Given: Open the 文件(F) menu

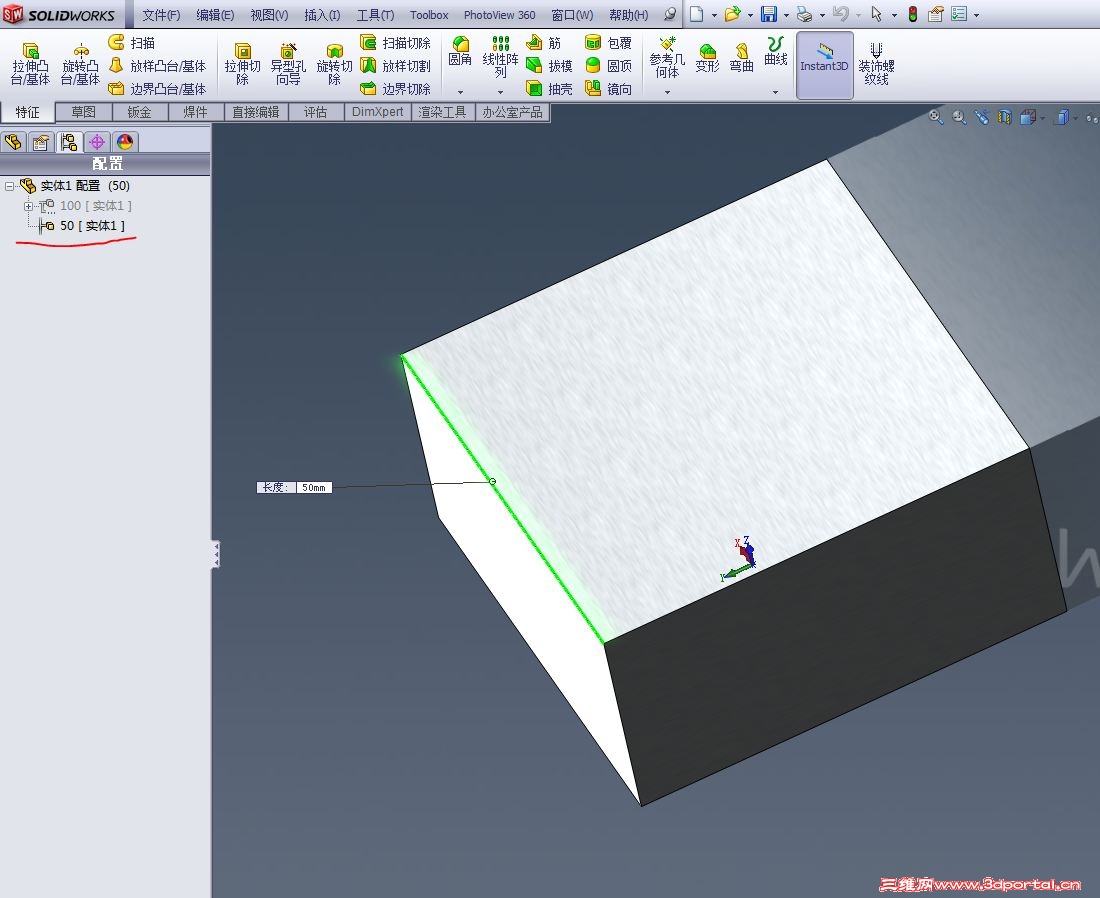Looking at the screenshot, I should (x=161, y=15).
